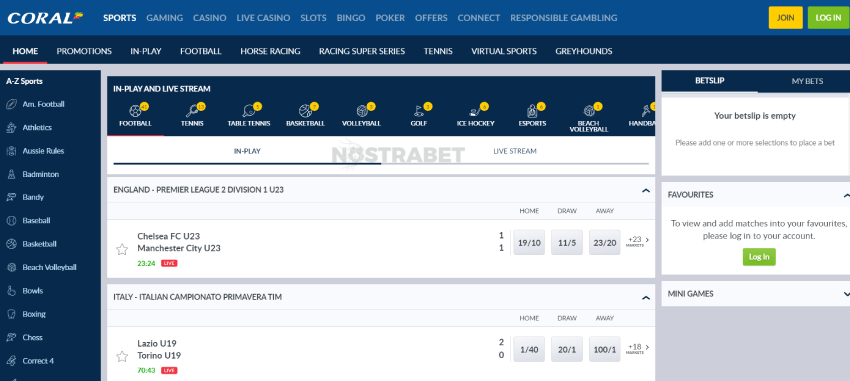Viewport: 850px width, 381px height.
Task: Favourite the Lazio U19 match star
Action: (122, 357)
